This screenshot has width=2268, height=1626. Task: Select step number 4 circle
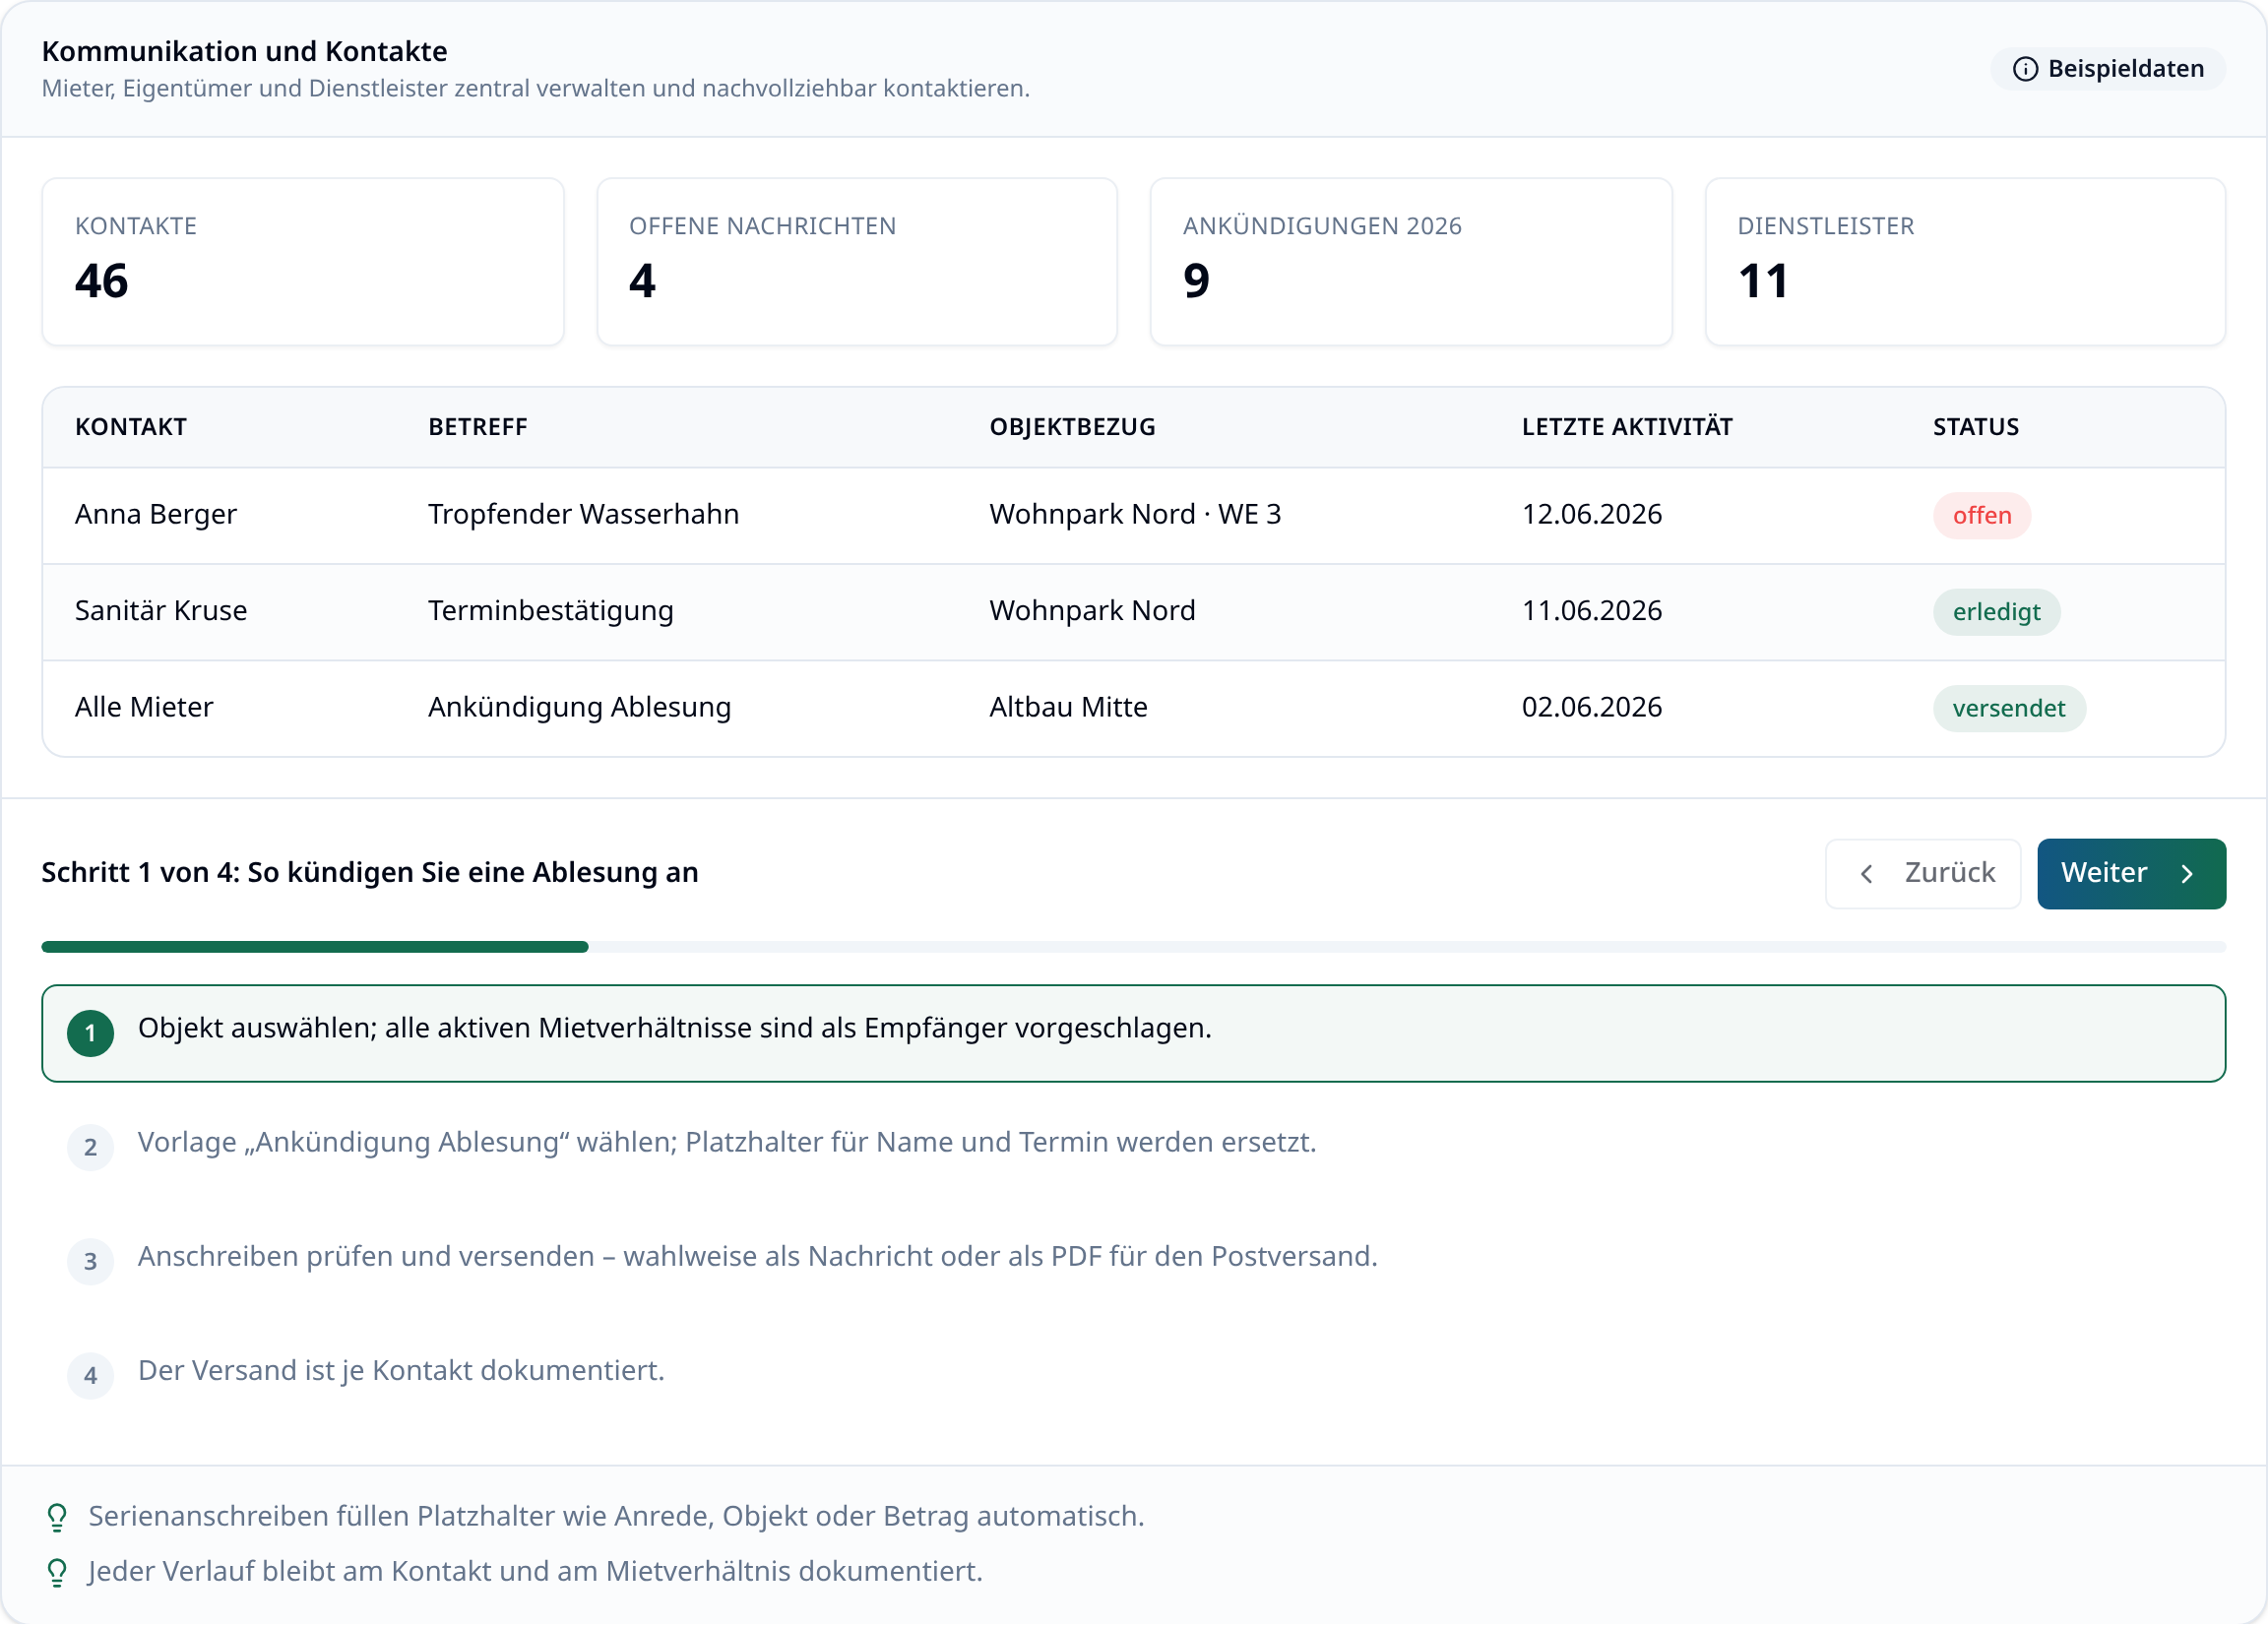click(x=90, y=1376)
